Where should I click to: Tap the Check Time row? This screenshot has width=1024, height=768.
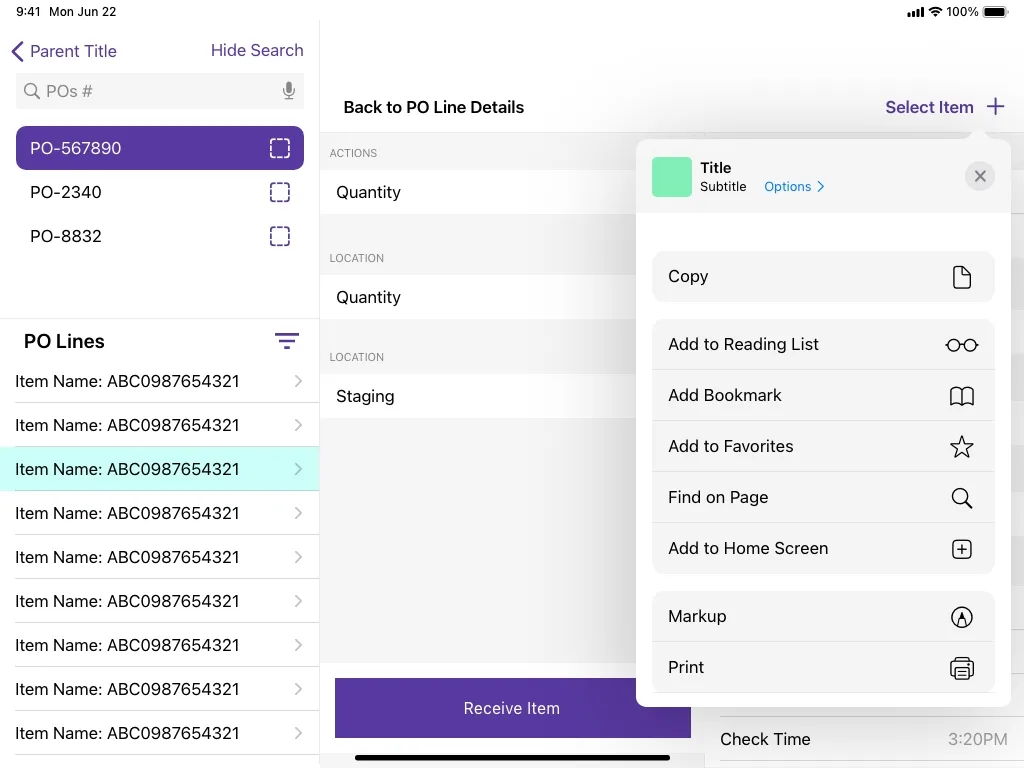tap(863, 739)
